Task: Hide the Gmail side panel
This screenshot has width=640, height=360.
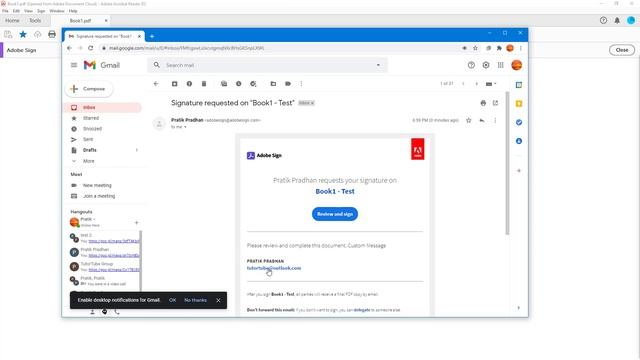Action: (519, 308)
